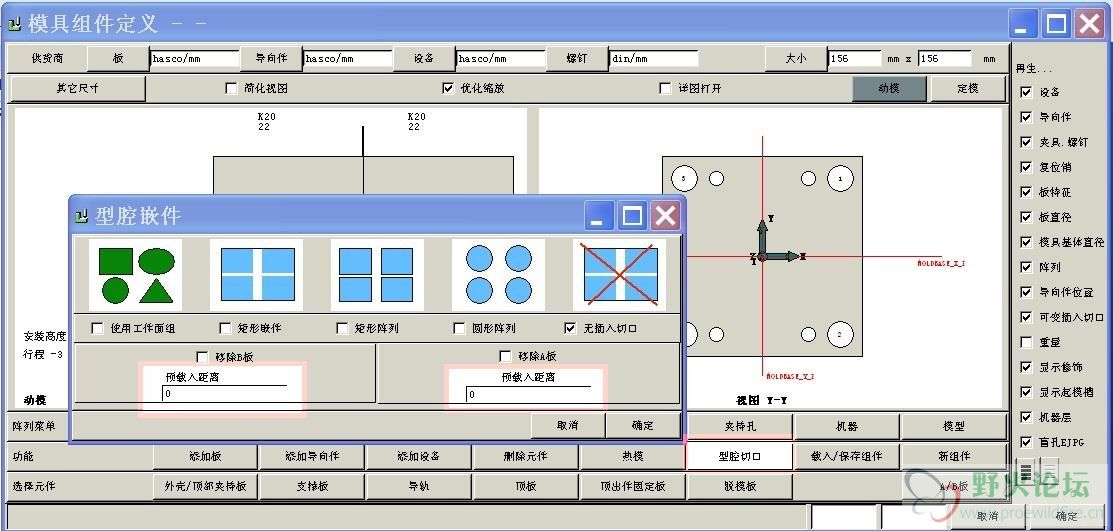
Task: Click B-plate 预载入距离 input field
Action: 224,394
